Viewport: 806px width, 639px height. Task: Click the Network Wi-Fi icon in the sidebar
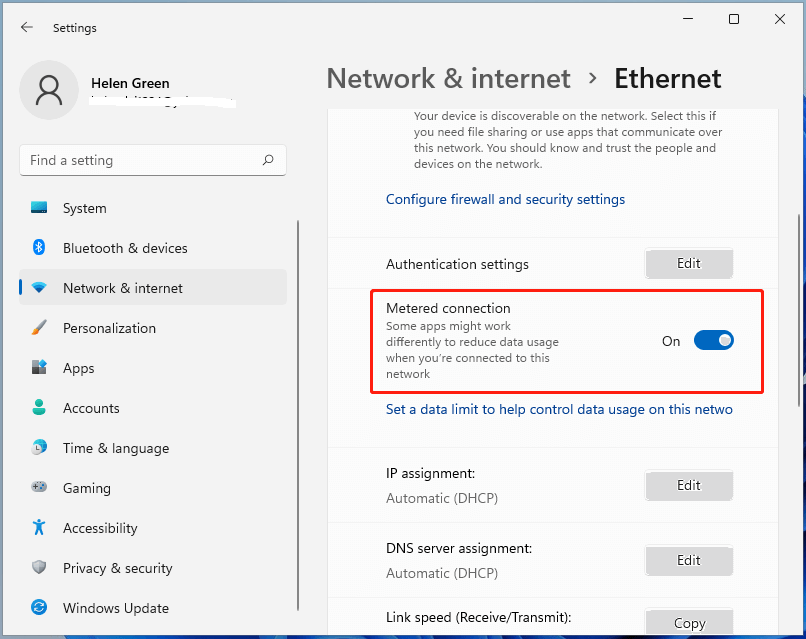coord(39,287)
